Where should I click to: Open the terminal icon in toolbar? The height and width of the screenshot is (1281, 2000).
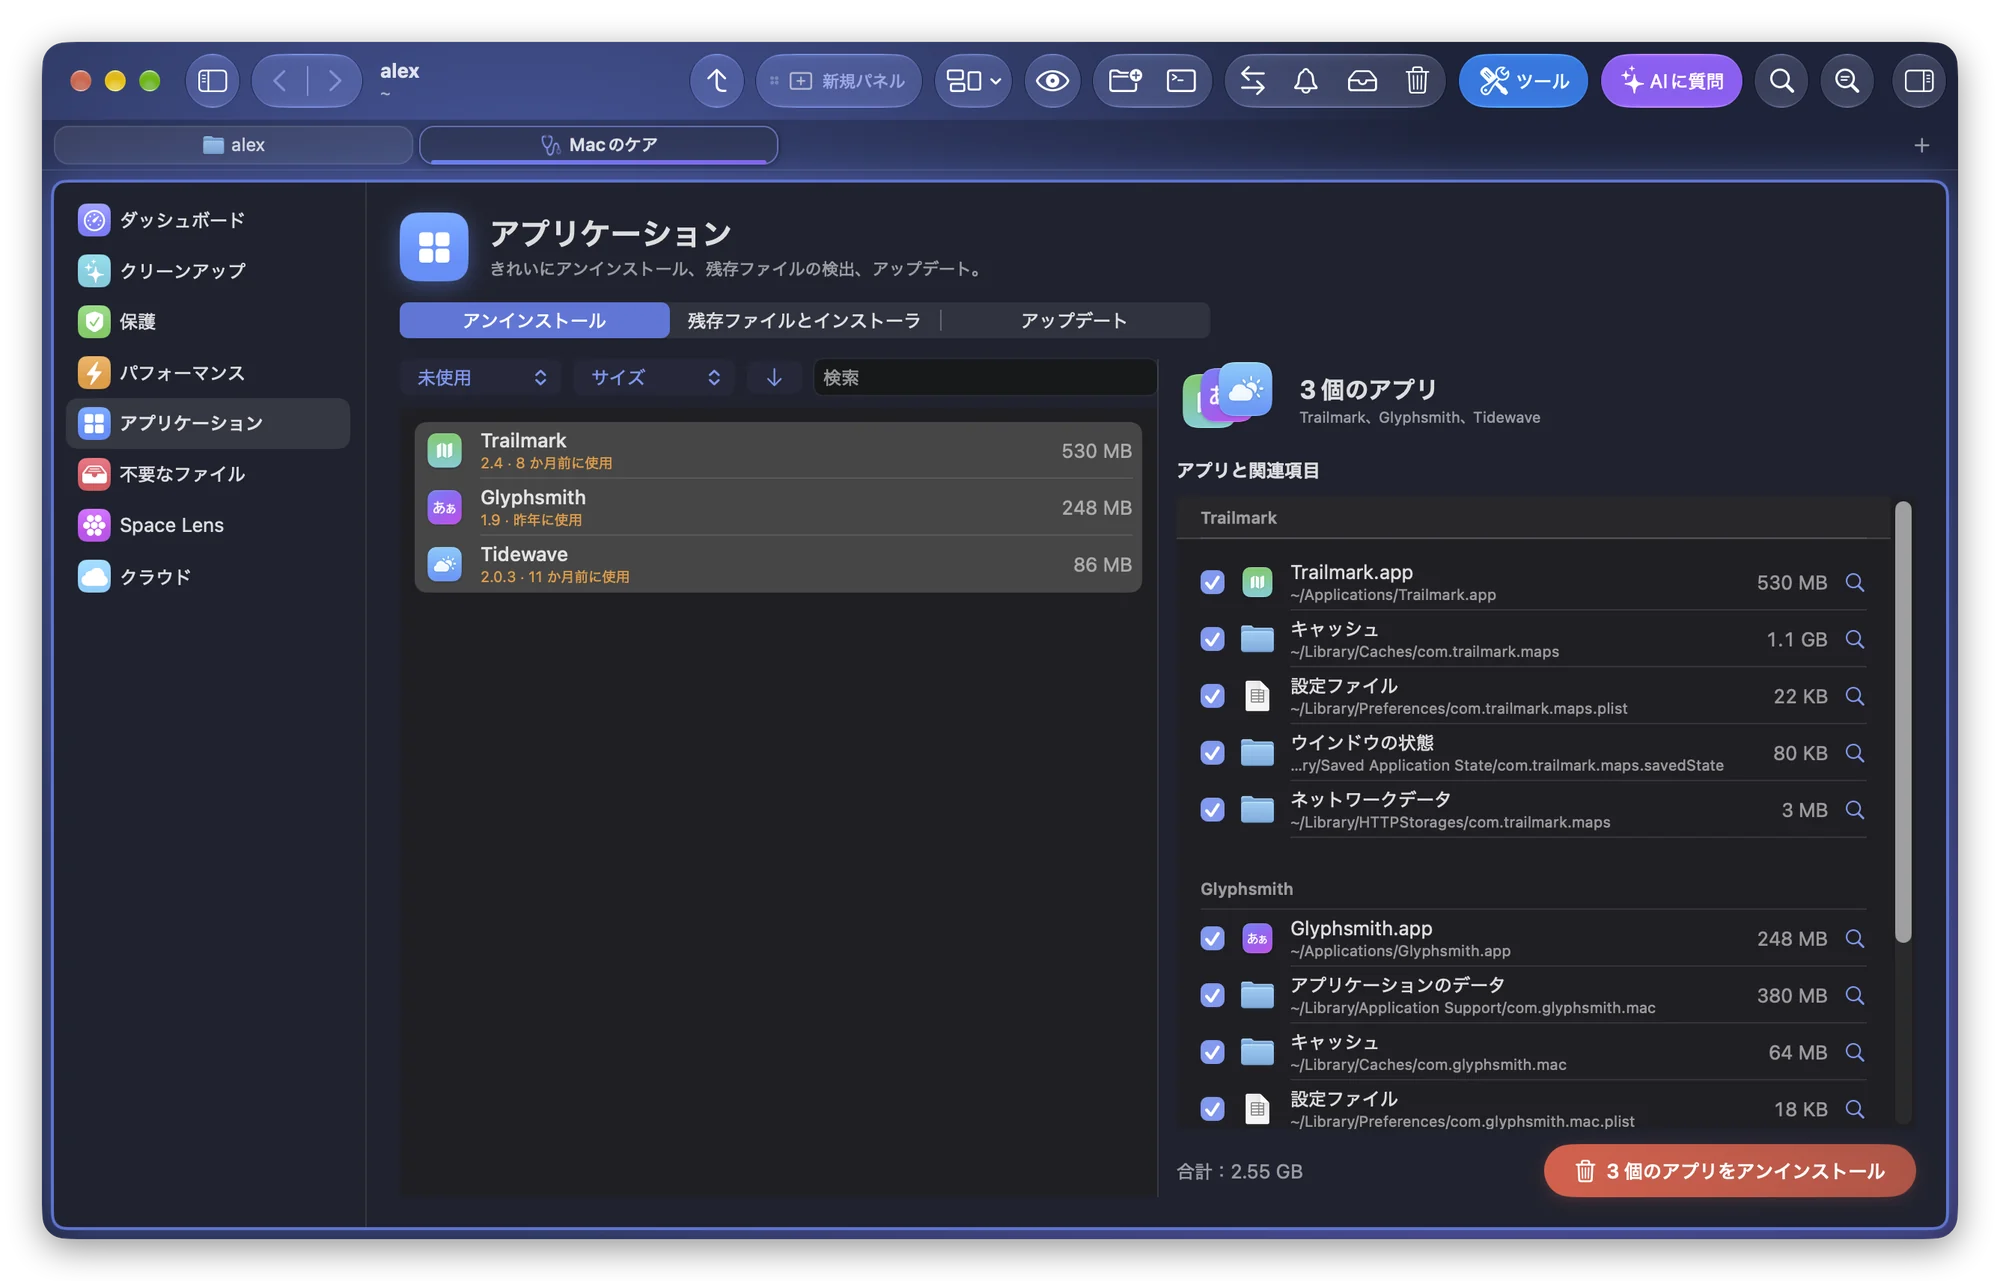pyautogui.click(x=1181, y=81)
